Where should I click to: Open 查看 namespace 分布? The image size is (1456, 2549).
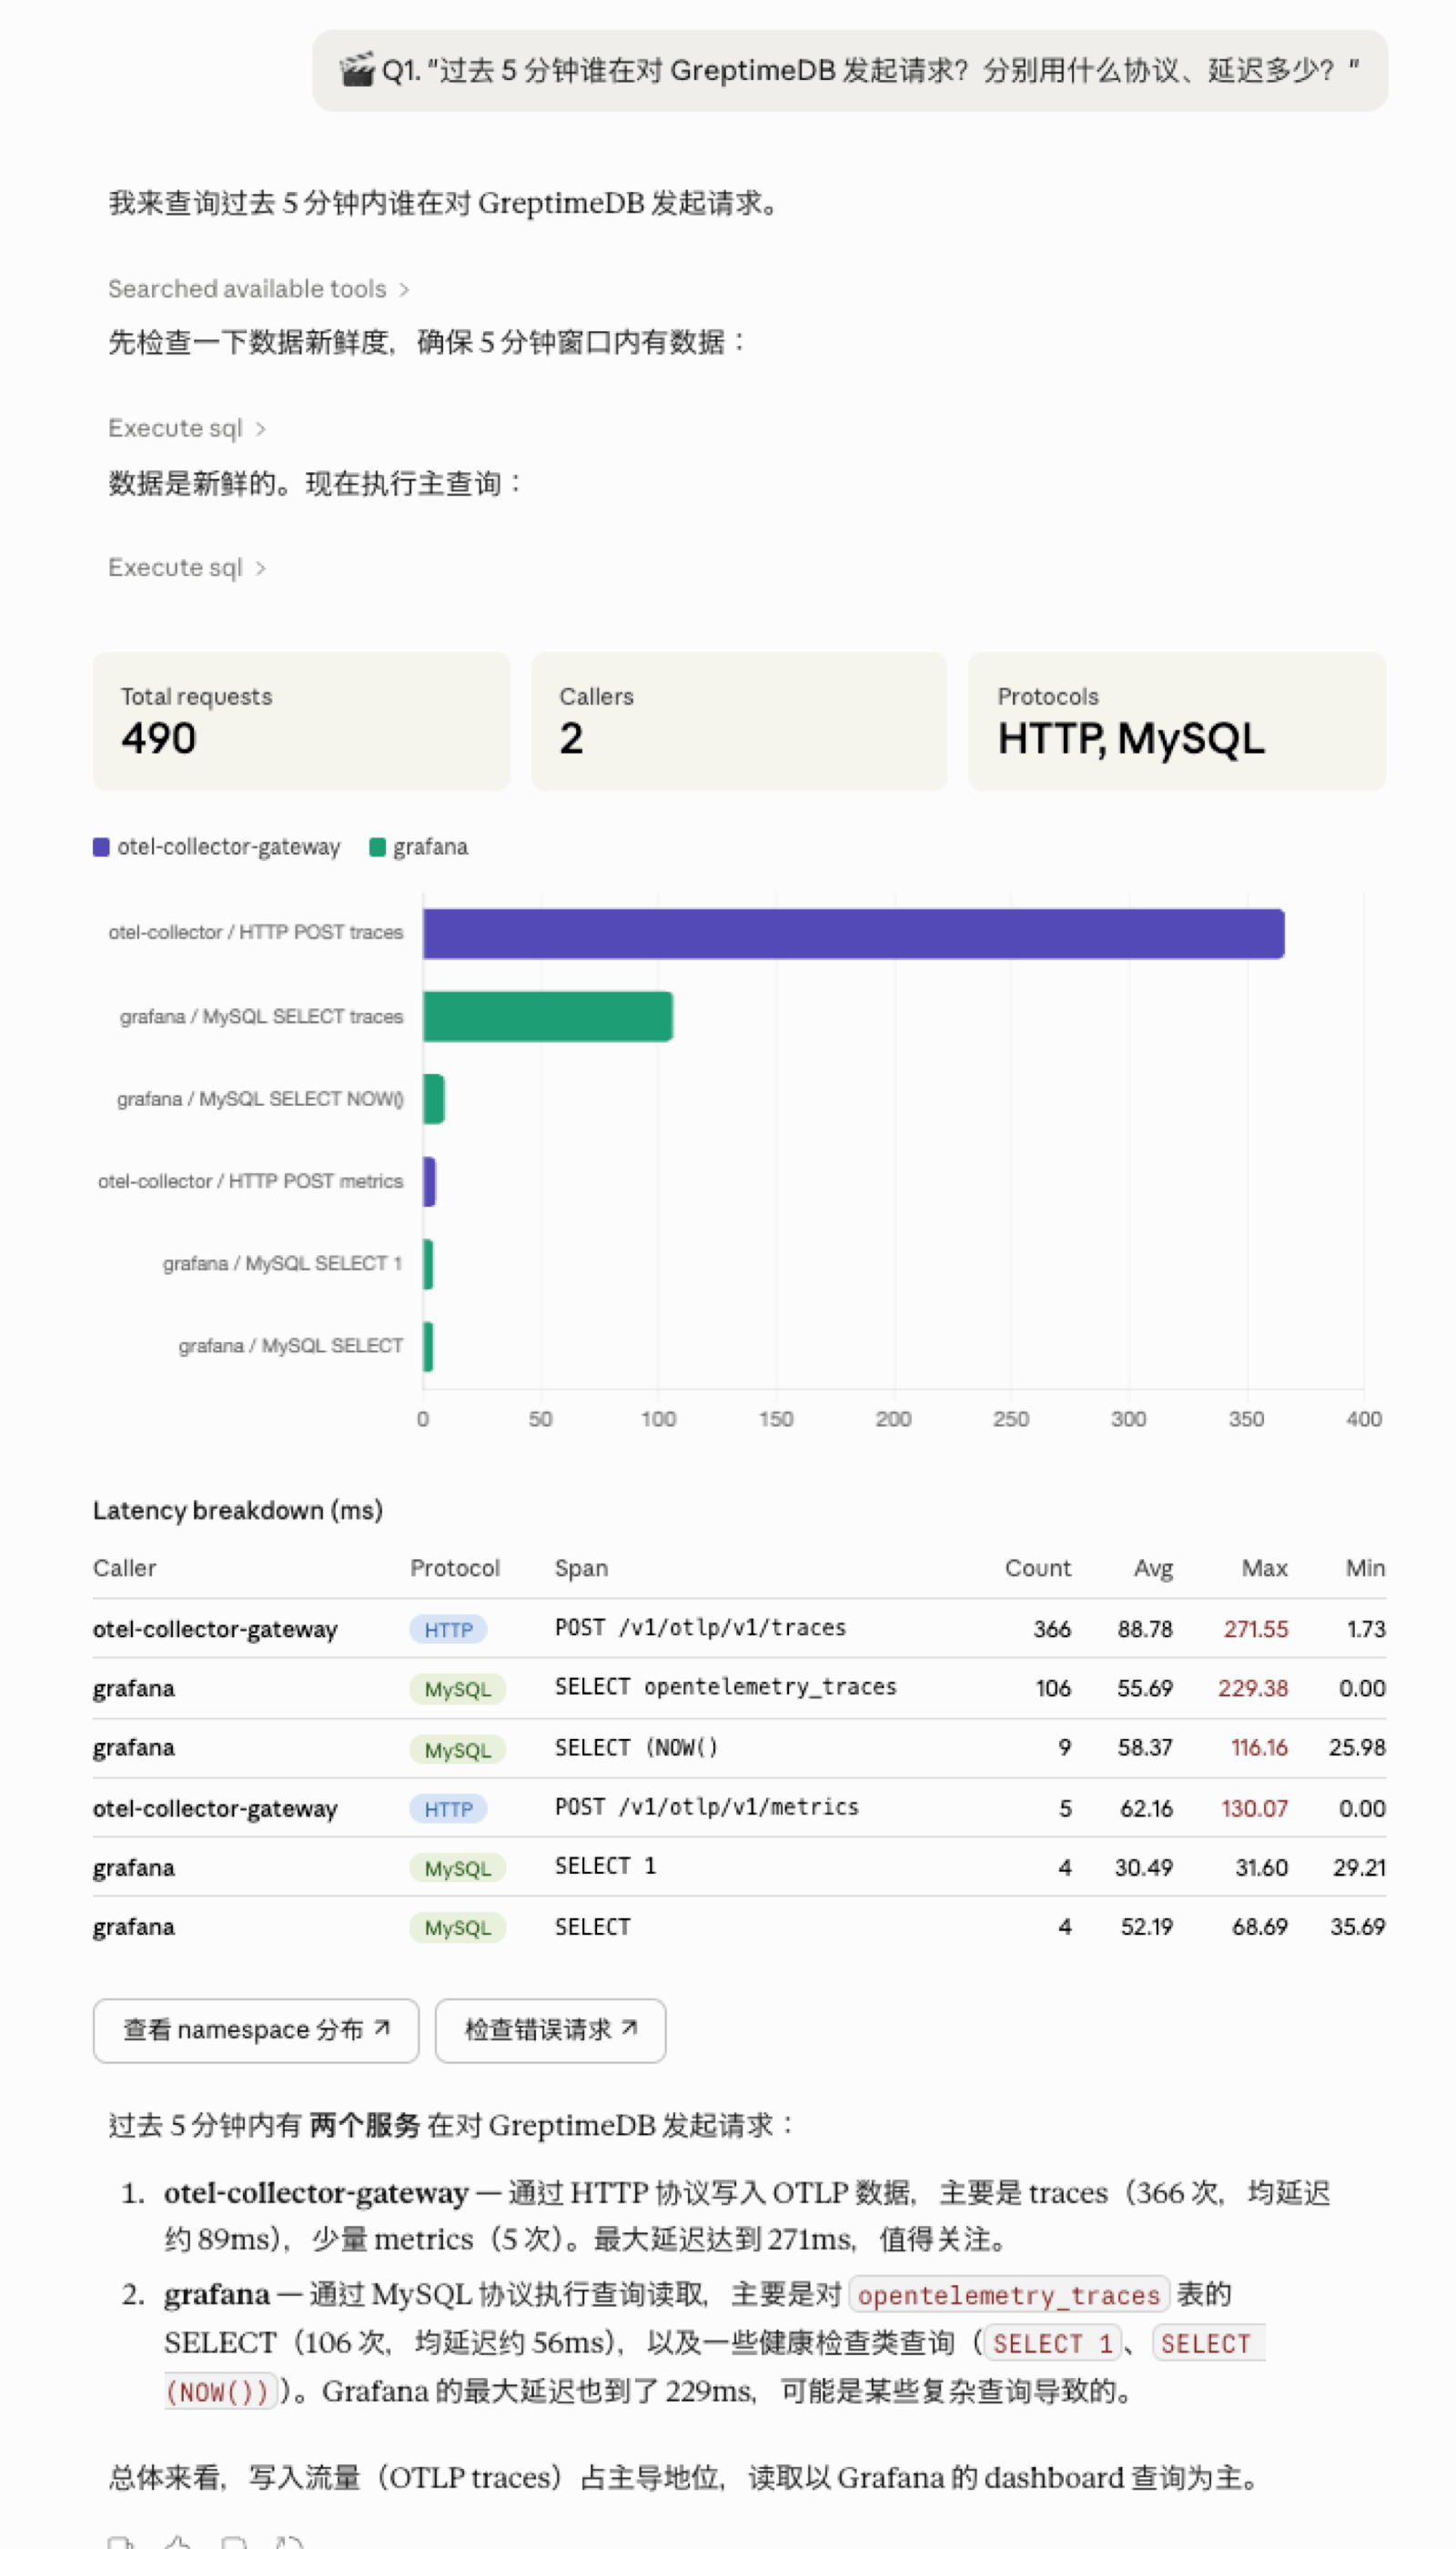(x=255, y=2030)
